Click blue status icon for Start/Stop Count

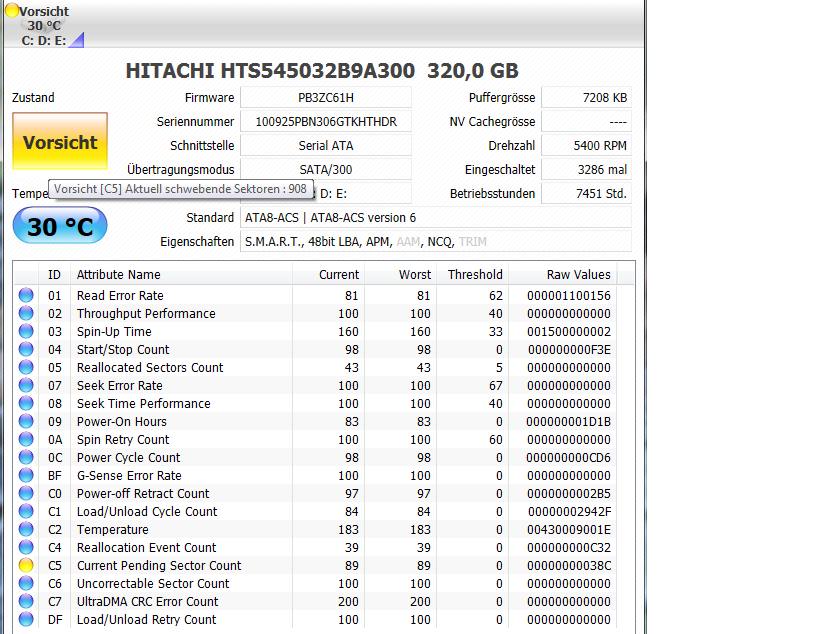(26, 349)
